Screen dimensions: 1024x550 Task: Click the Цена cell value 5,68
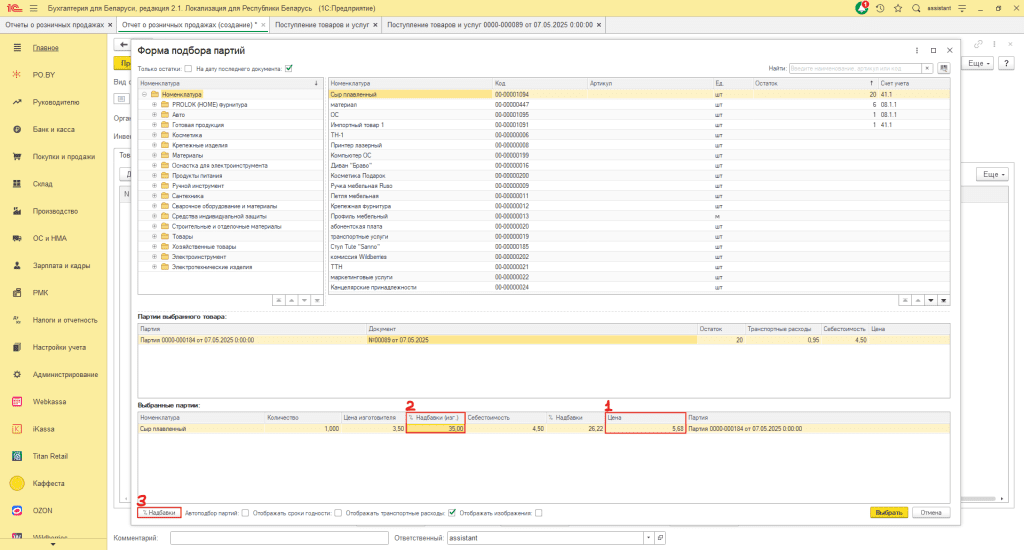[645, 429]
